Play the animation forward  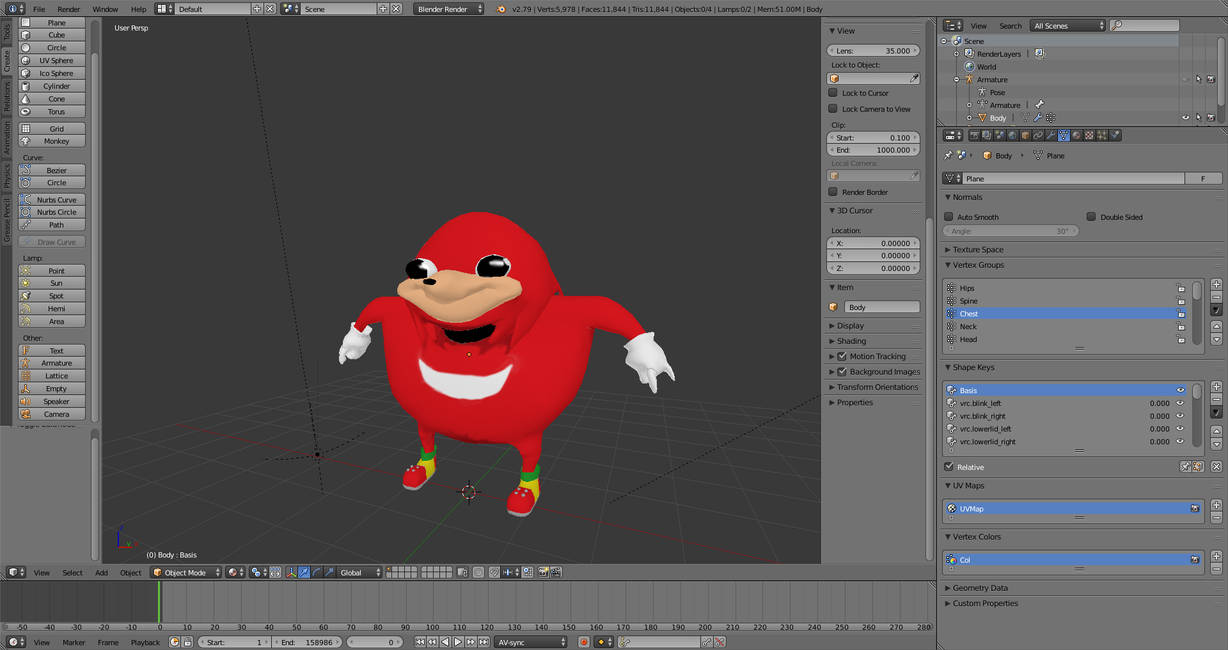[x=459, y=642]
